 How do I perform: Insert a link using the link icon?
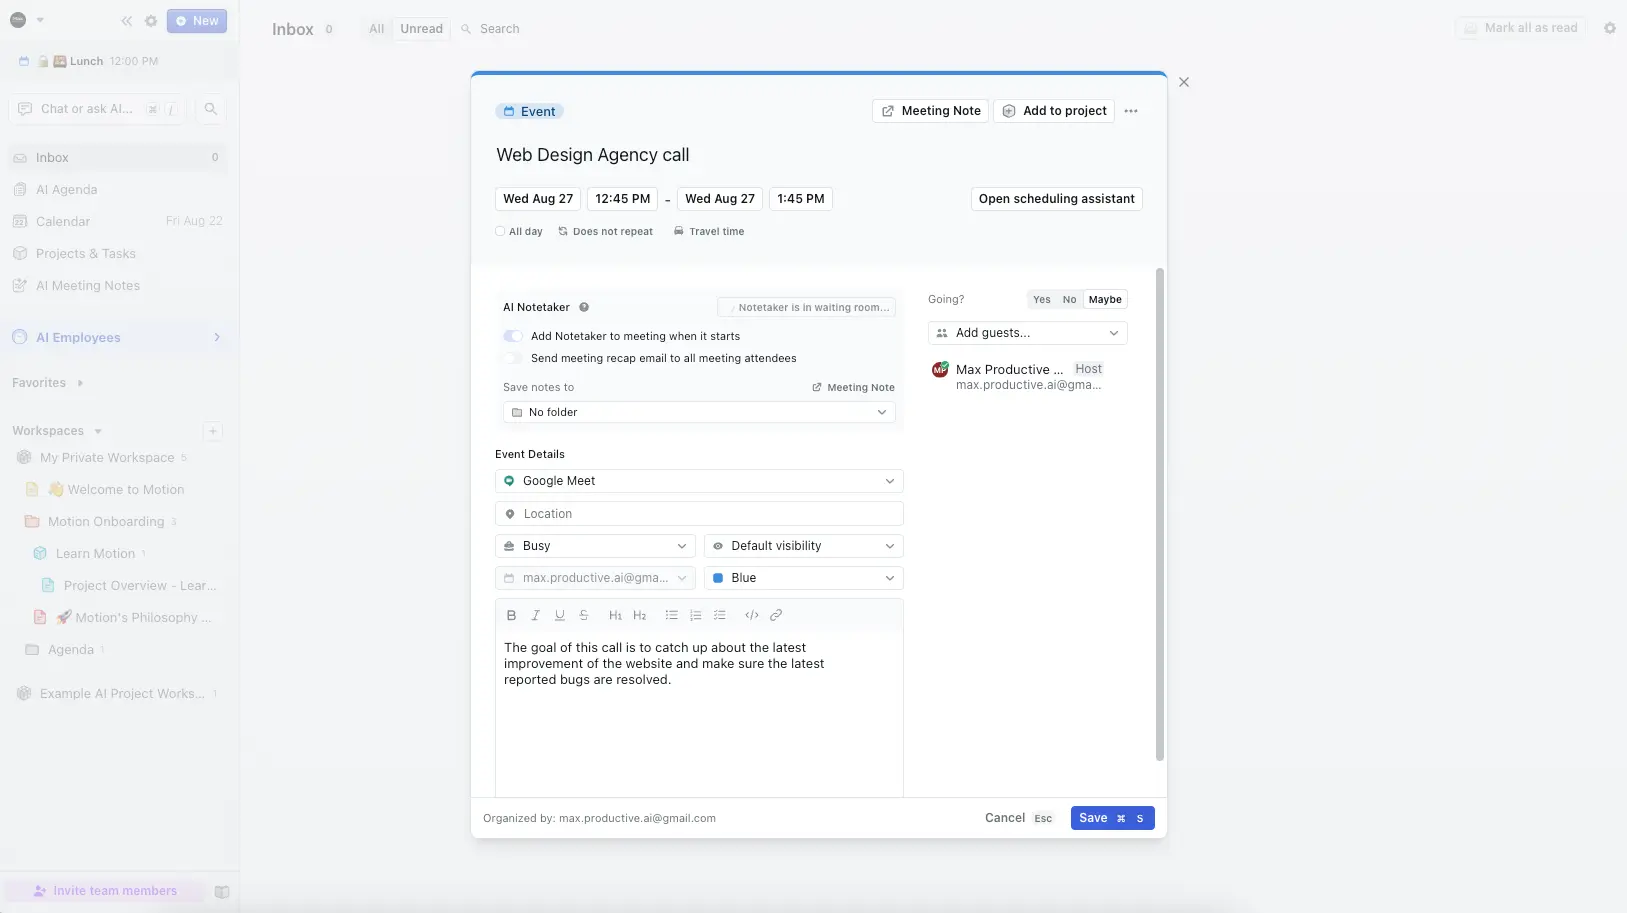(x=777, y=615)
